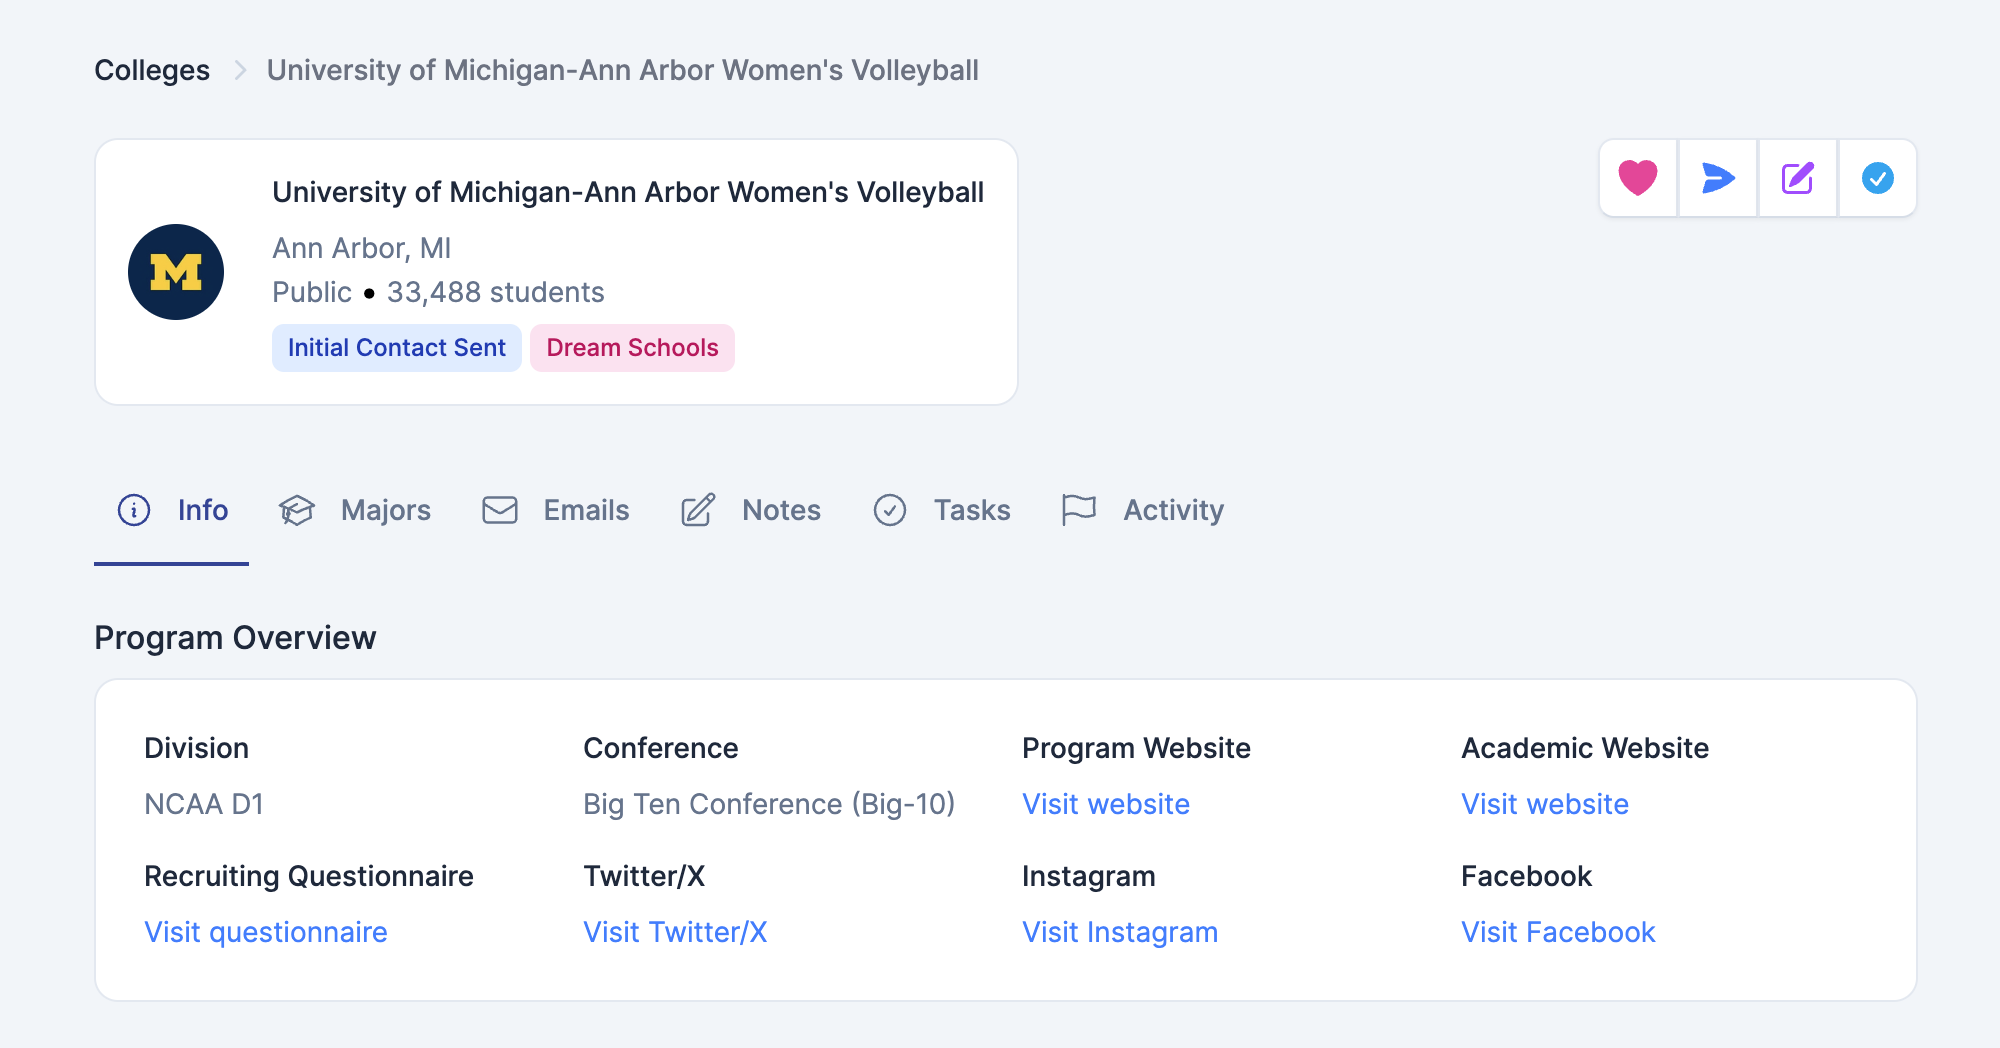
Task: Open the Visit Twitter/X link
Action: [675, 932]
